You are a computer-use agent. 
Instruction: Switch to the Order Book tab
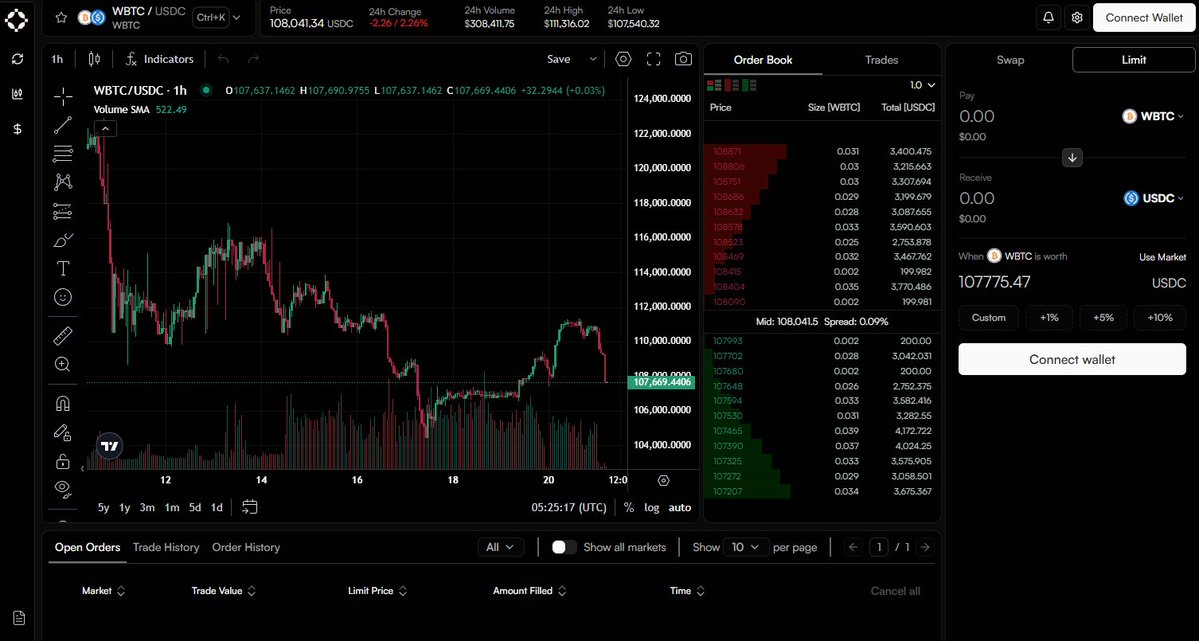click(762, 60)
